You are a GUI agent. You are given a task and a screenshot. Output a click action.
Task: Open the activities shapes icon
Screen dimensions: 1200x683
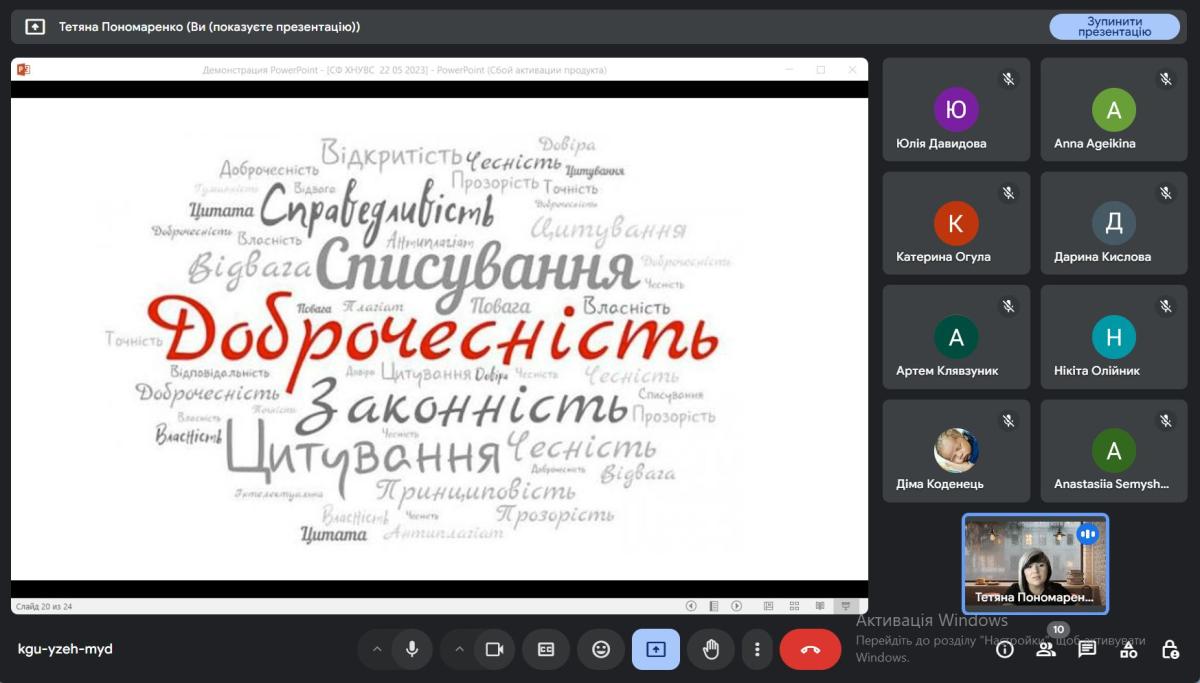[x=1128, y=649]
